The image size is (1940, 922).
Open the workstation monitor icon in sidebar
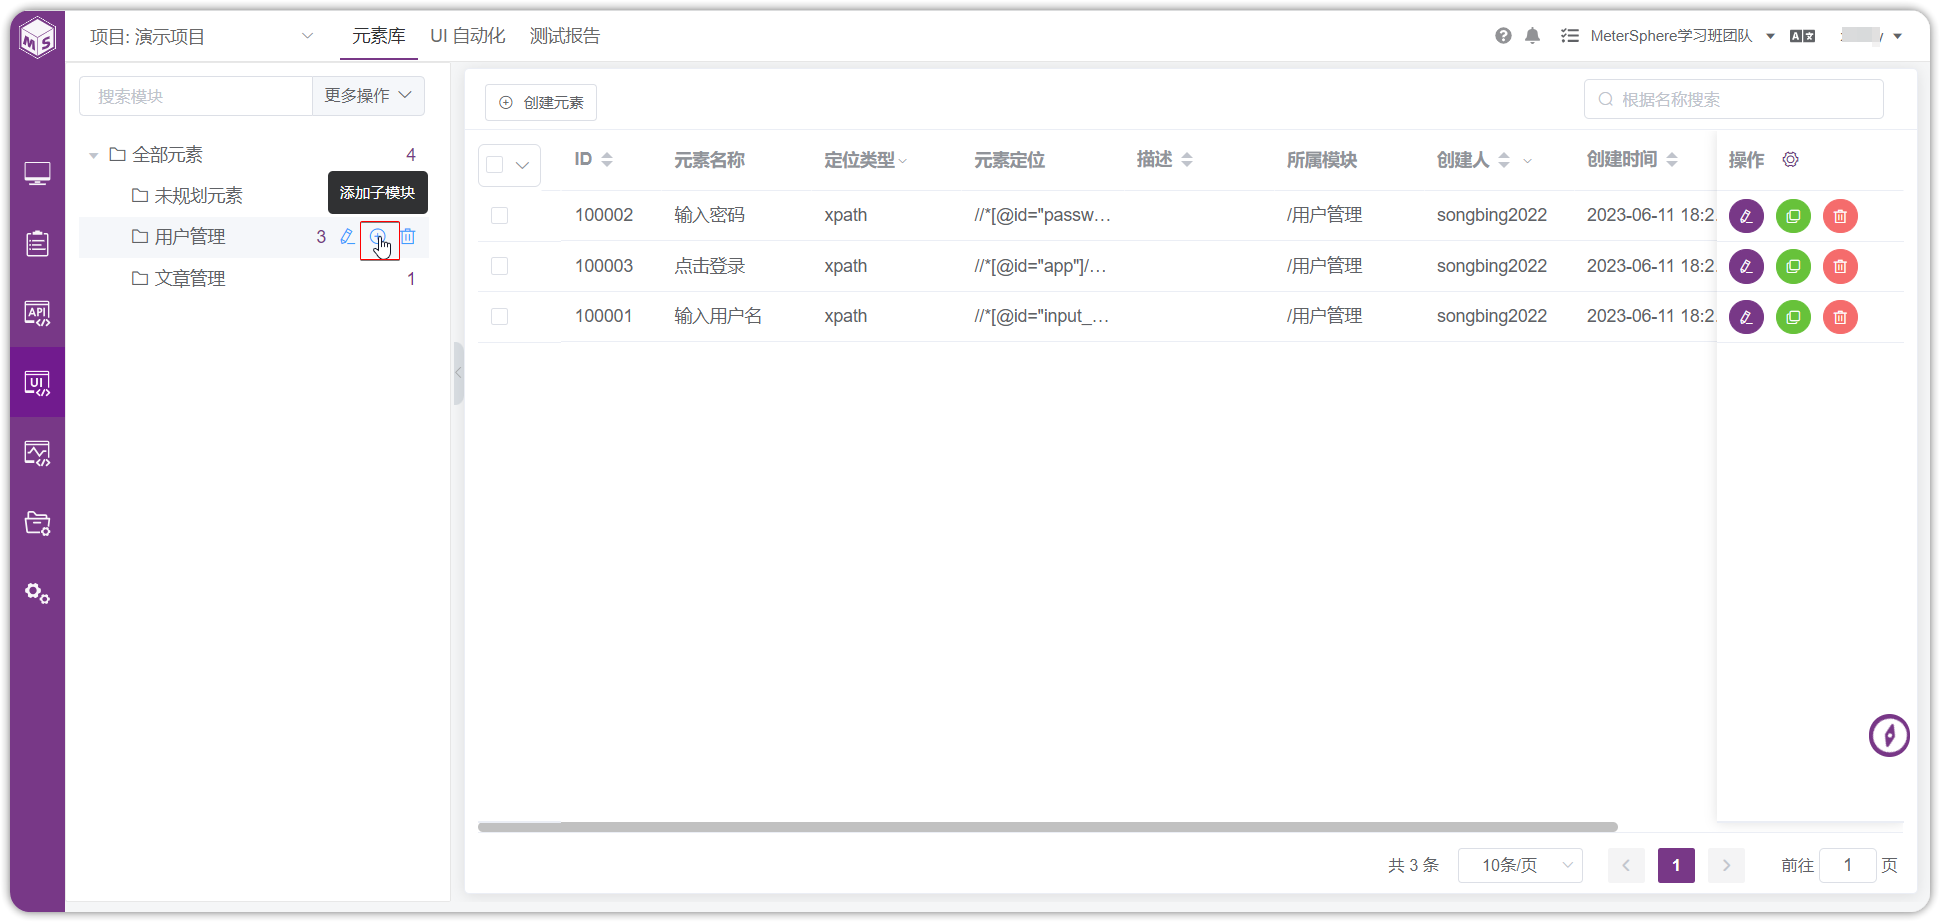click(x=38, y=174)
